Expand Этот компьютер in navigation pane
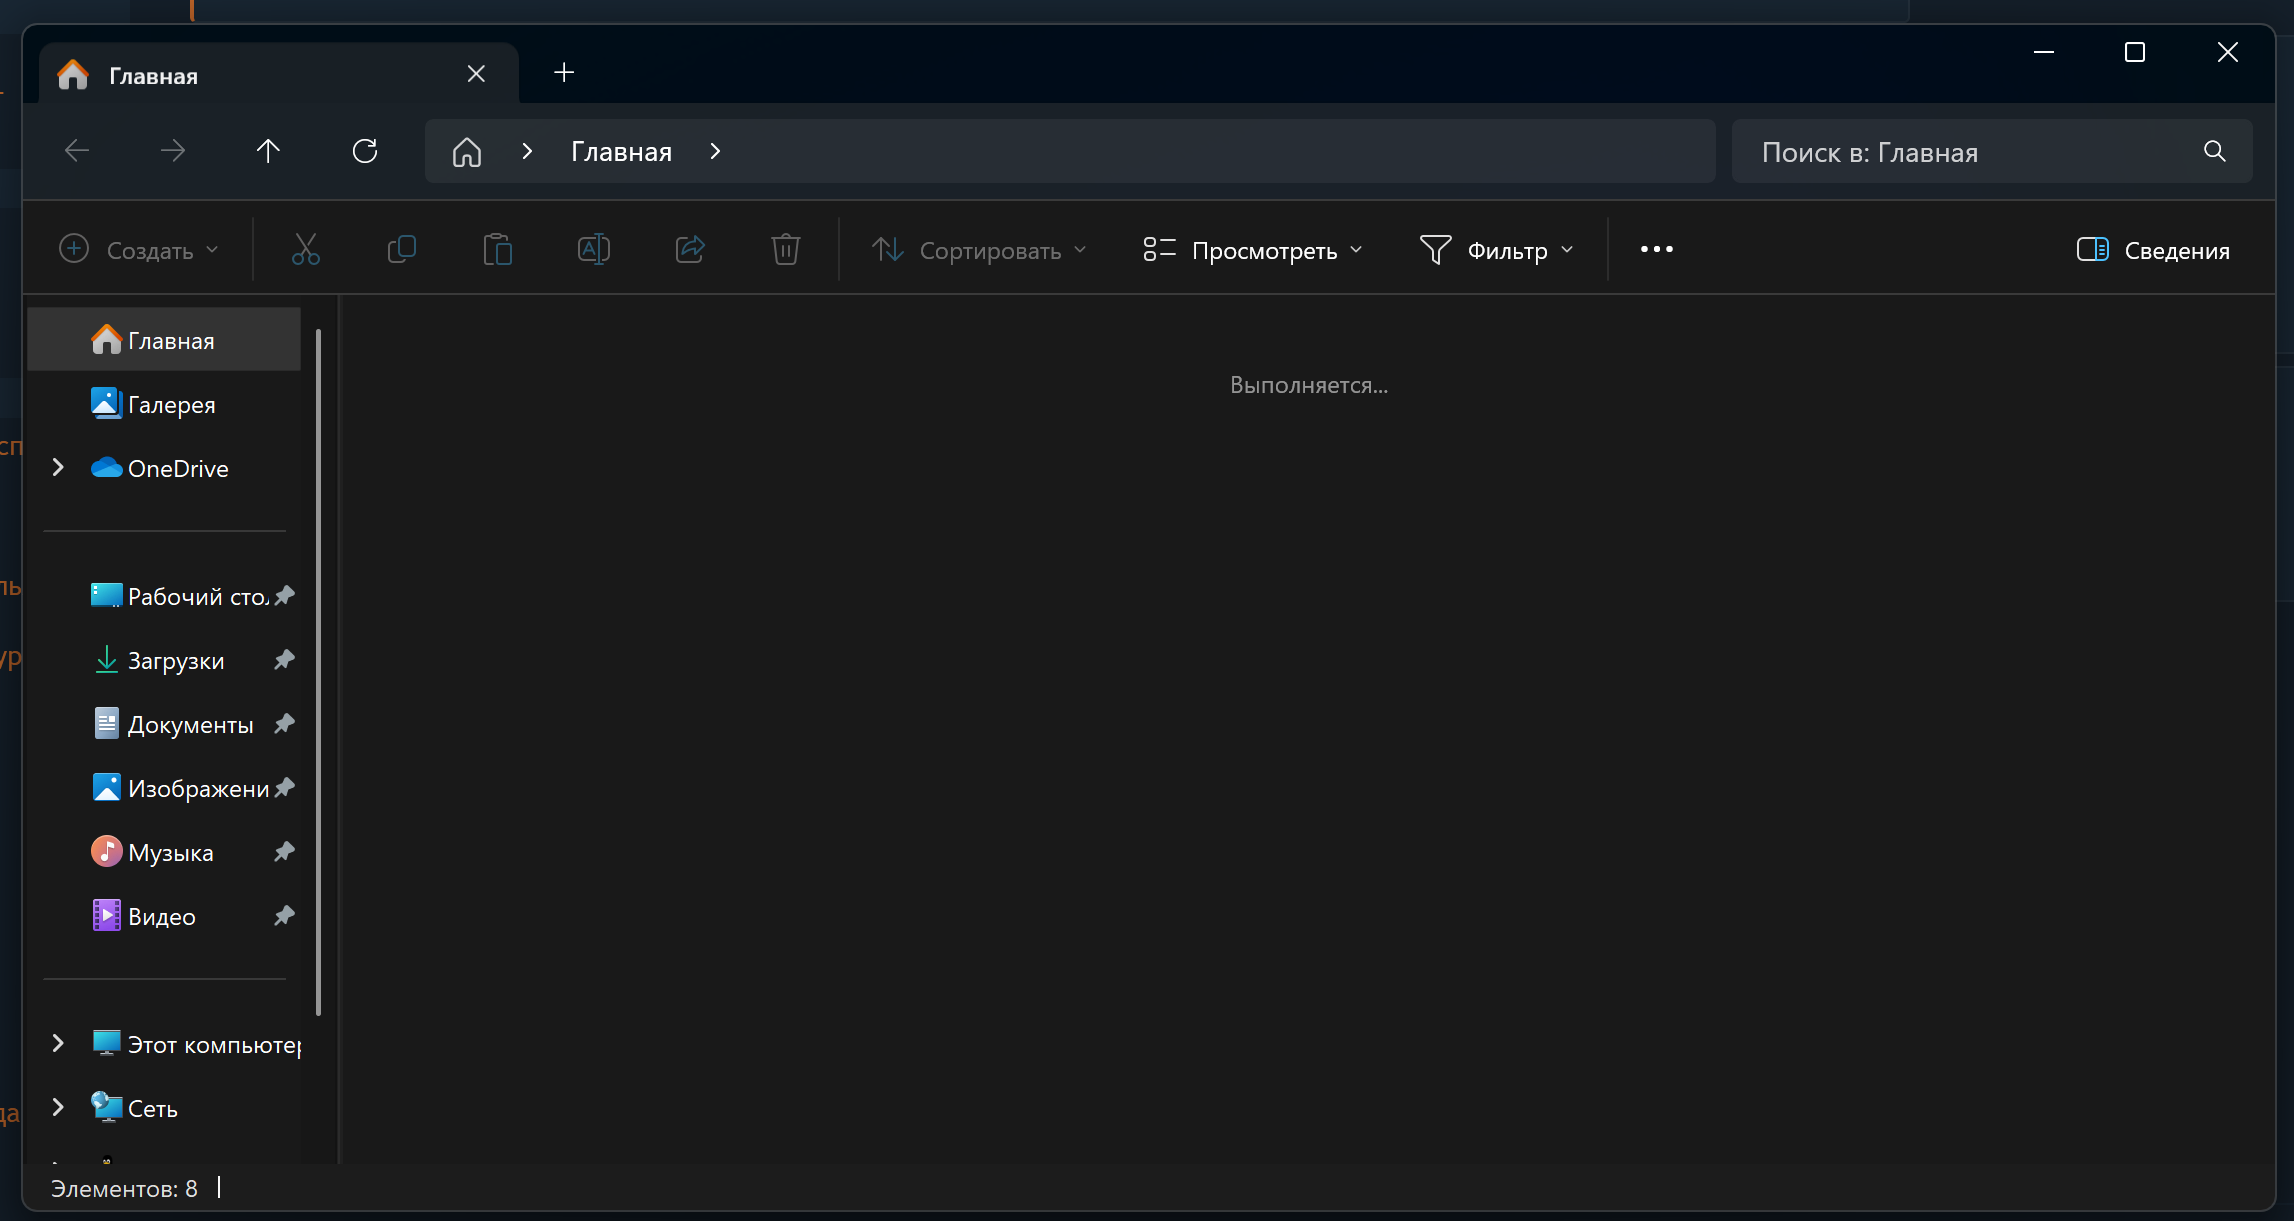The width and height of the screenshot is (2294, 1221). [x=58, y=1044]
